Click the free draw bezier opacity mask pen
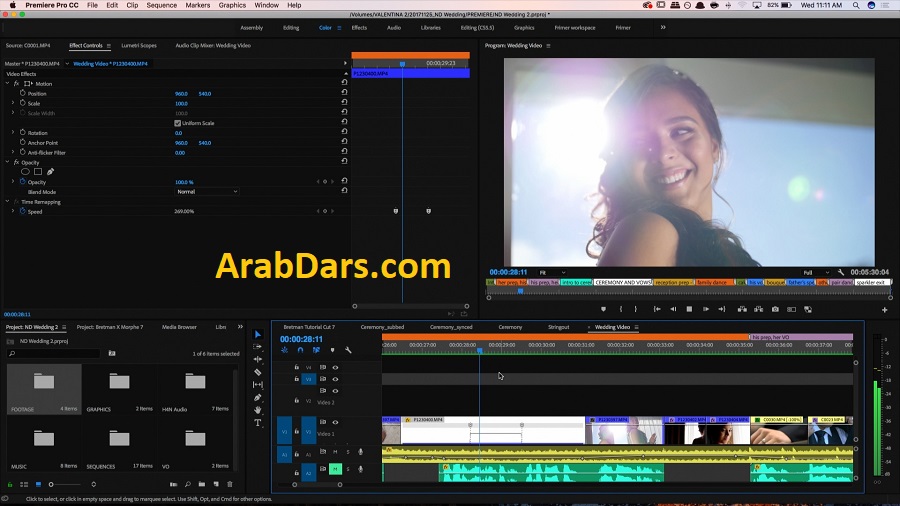 51,172
